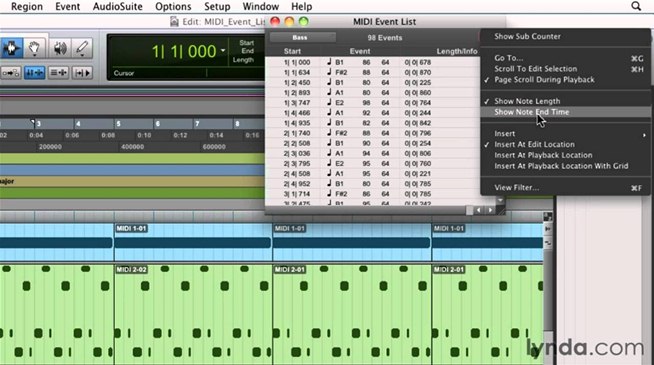The width and height of the screenshot is (654, 365).
Task: Click the edit selection Start field label
Action: (247, 43)
